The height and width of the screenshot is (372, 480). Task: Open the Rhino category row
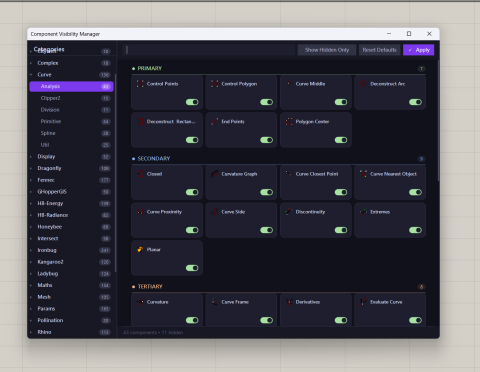[x=71, y=332]
